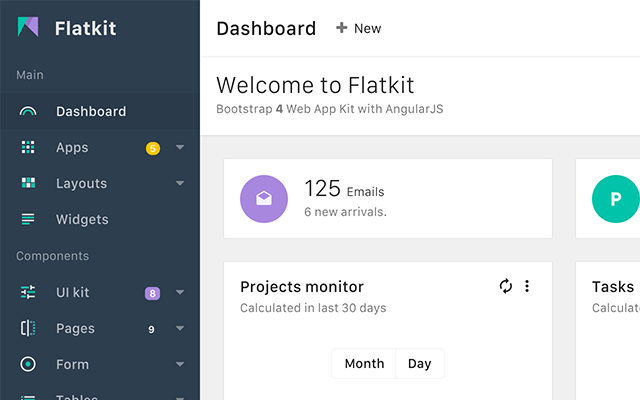The width and height of the screenshot is (640, 400).
Task: Switch chart to Month view
Action: tap(364, 364)
